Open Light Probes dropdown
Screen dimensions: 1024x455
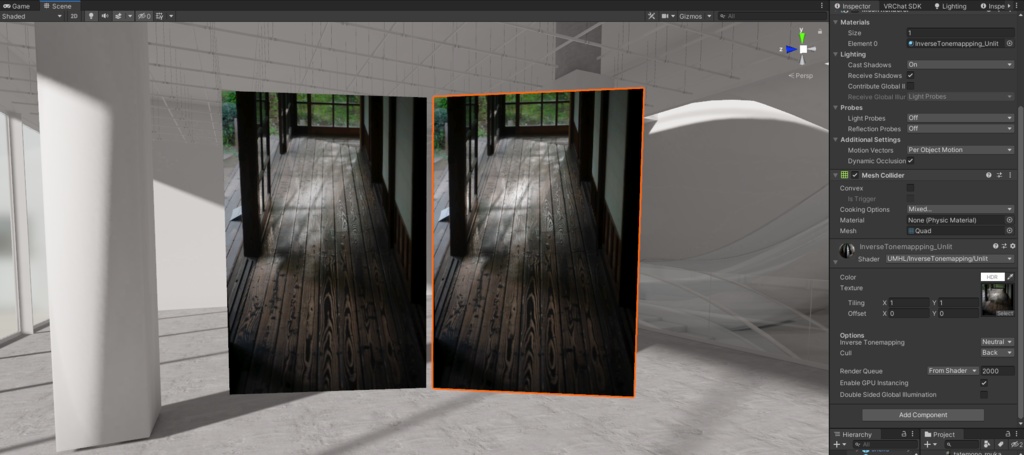pyautogui.click(x=960, y=118)
